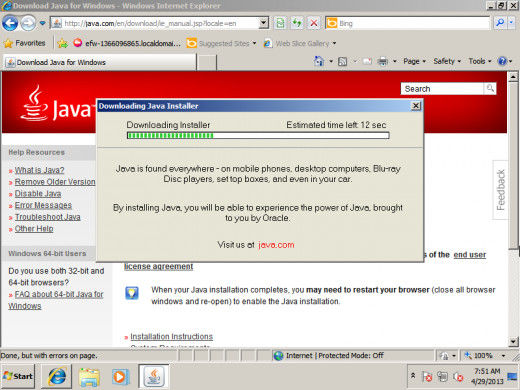Open the Web Slice Gallery dropdown
This screenshot has width=520, height=390.
(x=300, y=43)
